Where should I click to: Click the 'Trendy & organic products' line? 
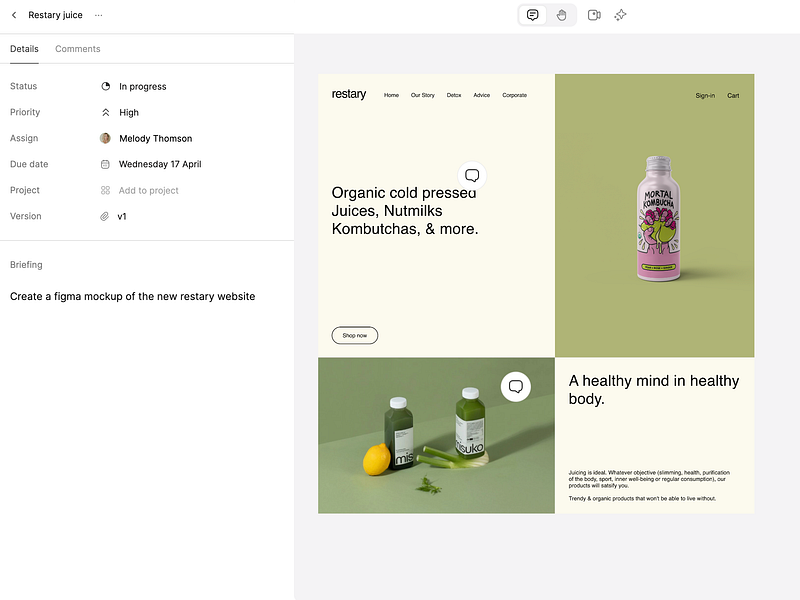coord(642,498)
